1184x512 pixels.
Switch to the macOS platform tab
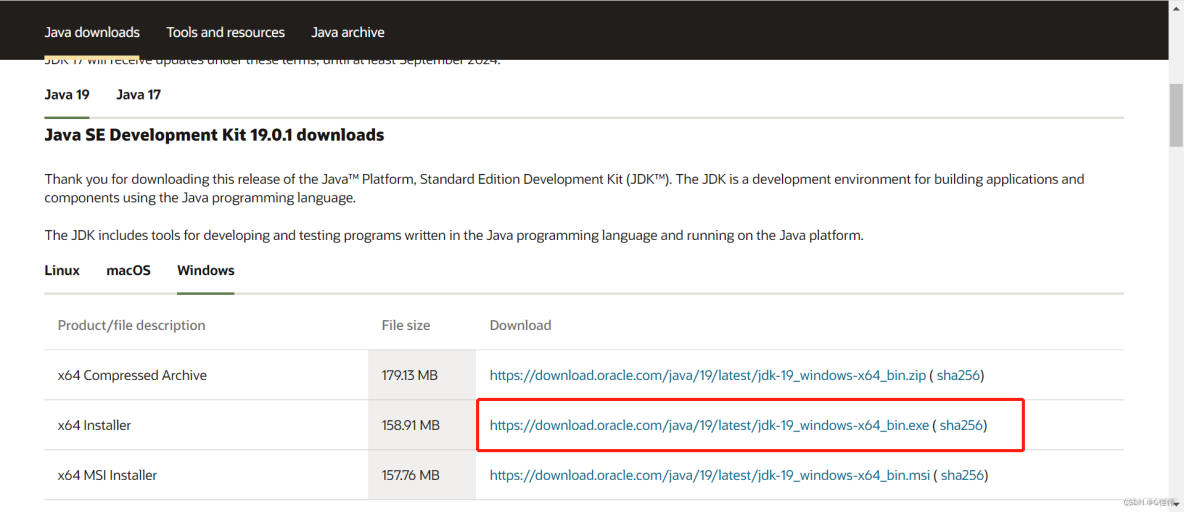pyautogui.click(x=128, y=271)
